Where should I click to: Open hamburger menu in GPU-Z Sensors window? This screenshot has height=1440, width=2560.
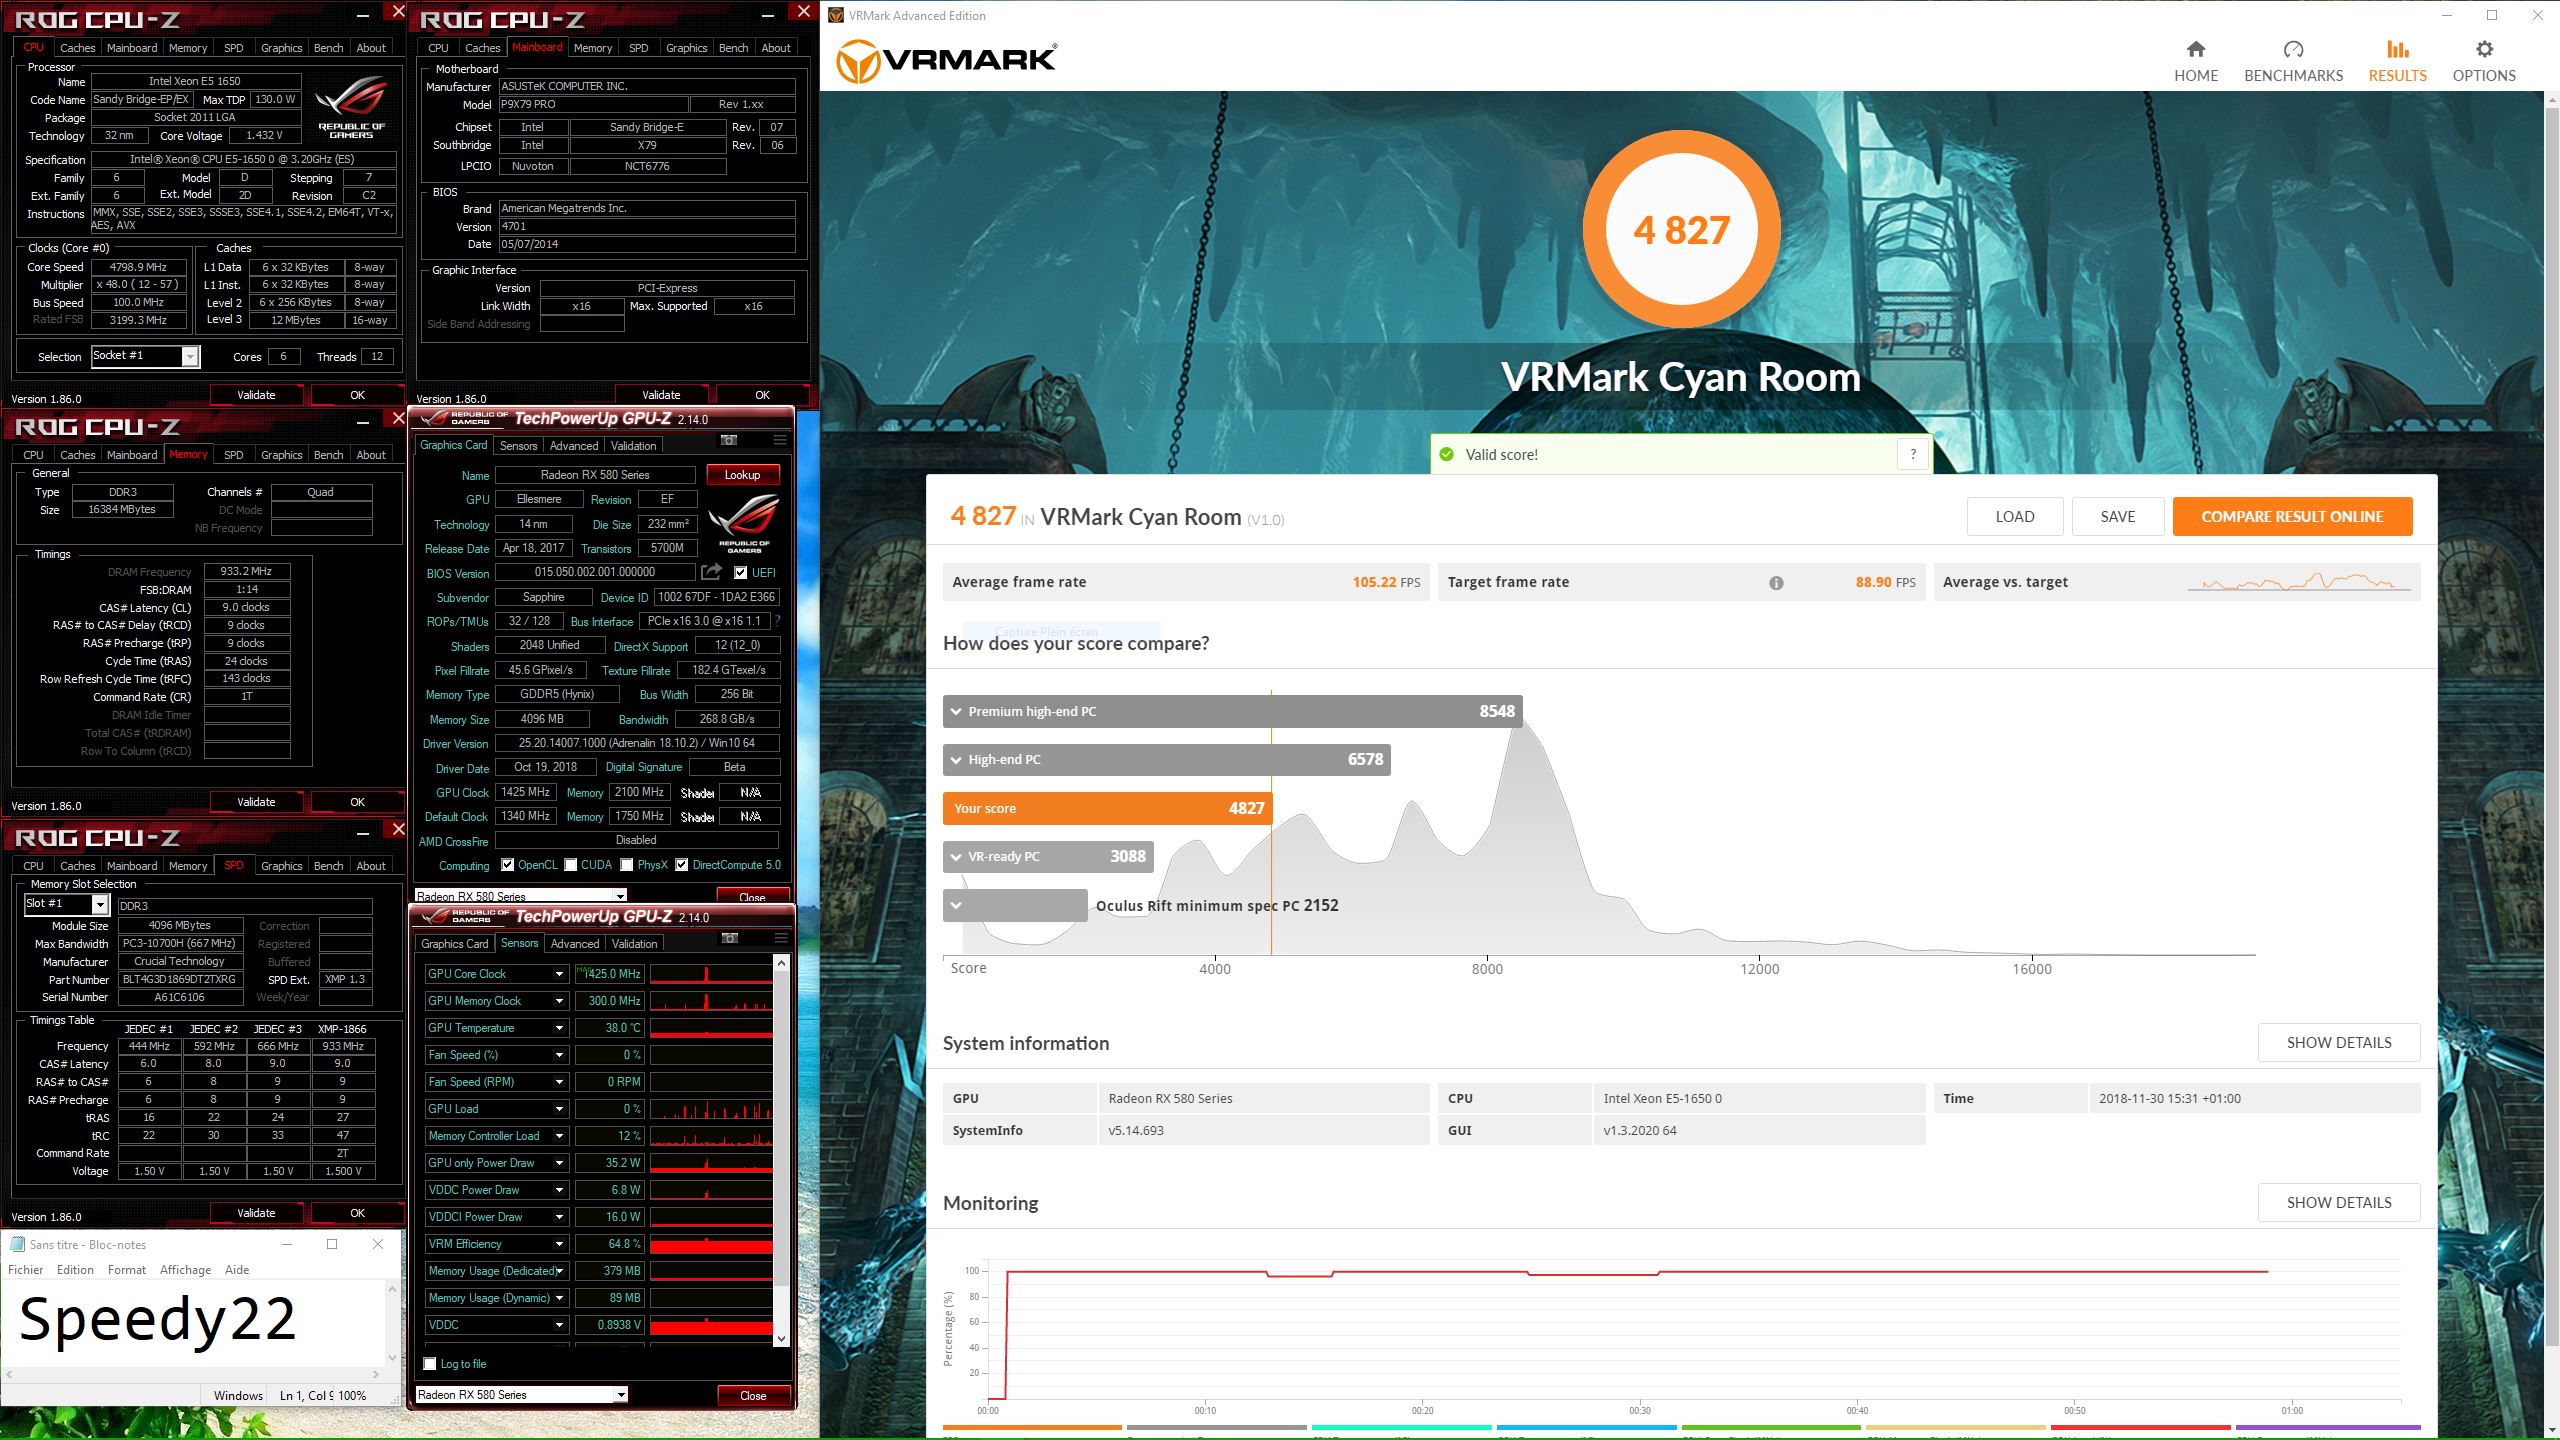(x=781, y=938)
